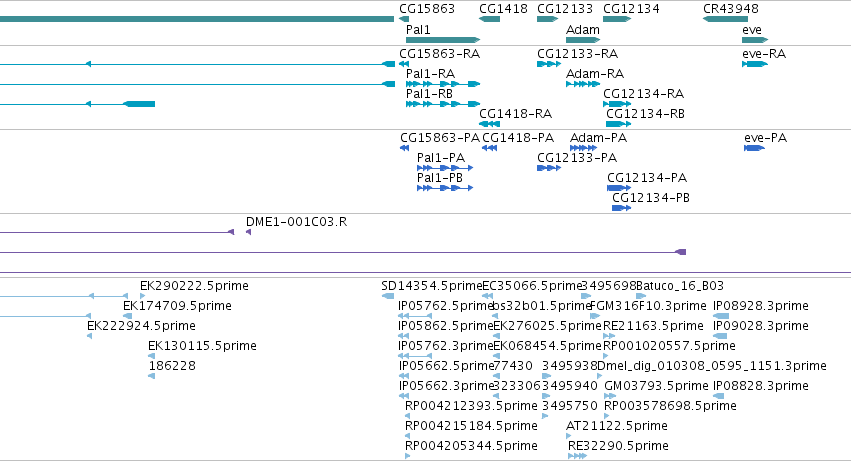Screen dimensions: 851x461
Task: Click EST EK290222.5prime
Action: click(194, 286)
